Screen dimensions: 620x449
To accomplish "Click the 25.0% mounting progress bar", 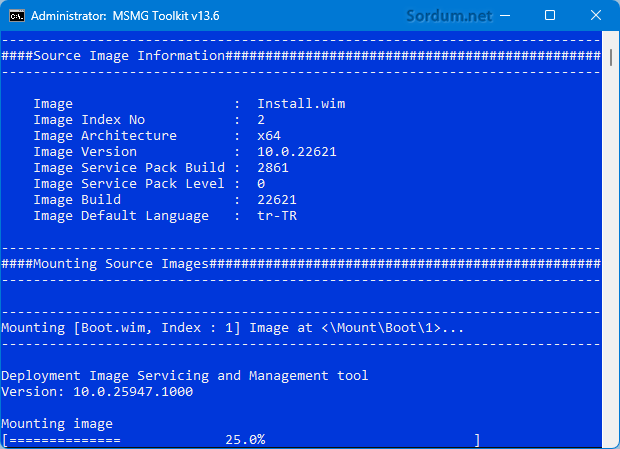I will pyautogui.click(x=241, y=440).
